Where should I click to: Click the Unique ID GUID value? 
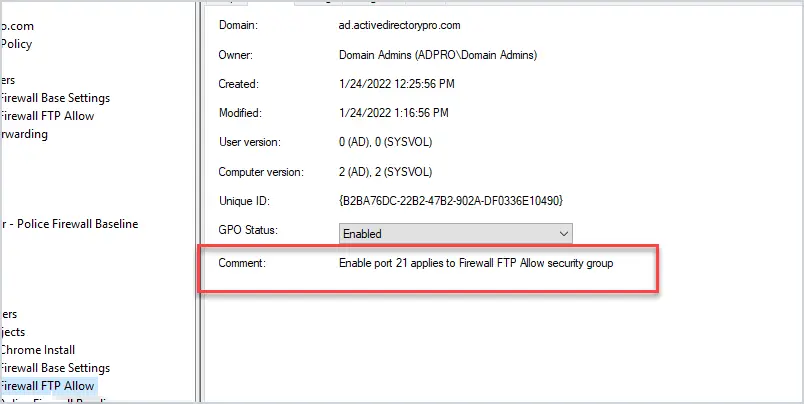pos(451,201)
